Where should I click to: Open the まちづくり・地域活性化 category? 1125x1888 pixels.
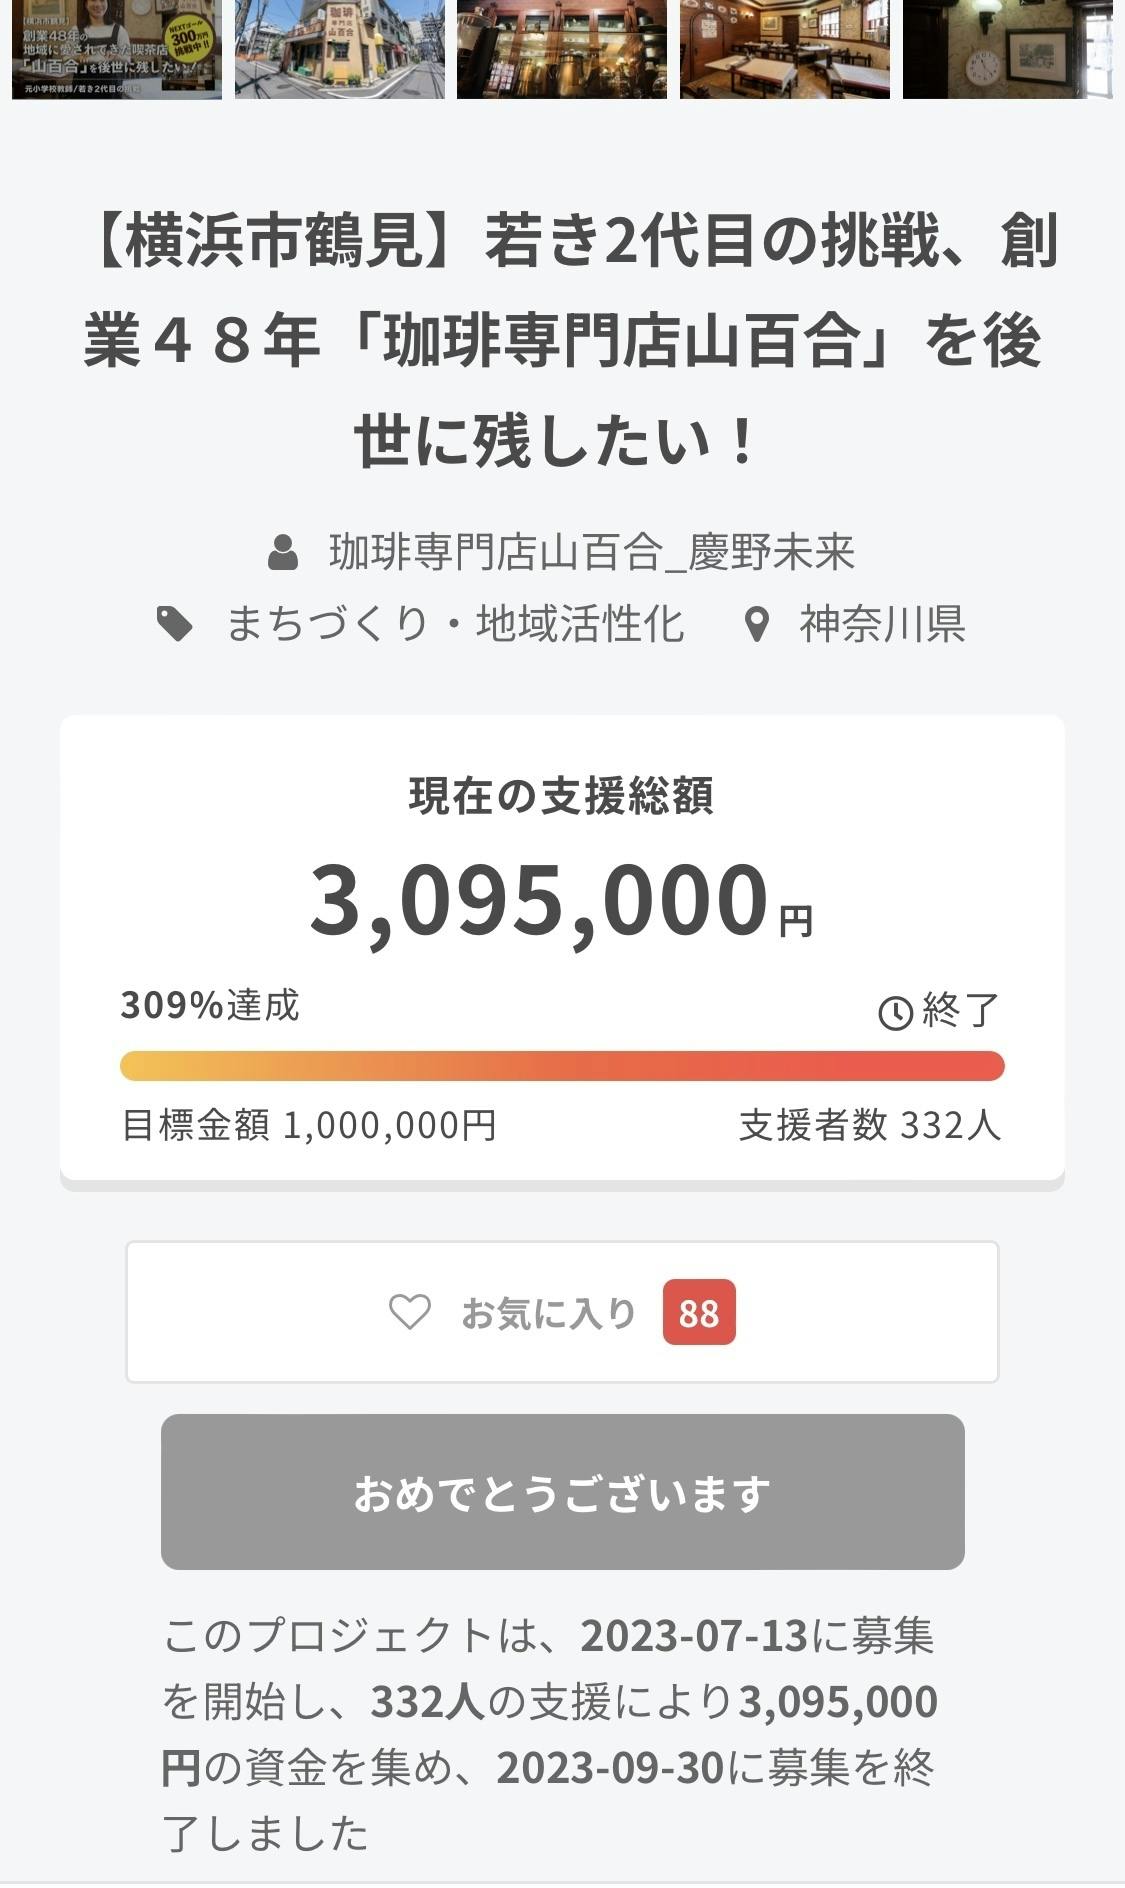(455, 625)
